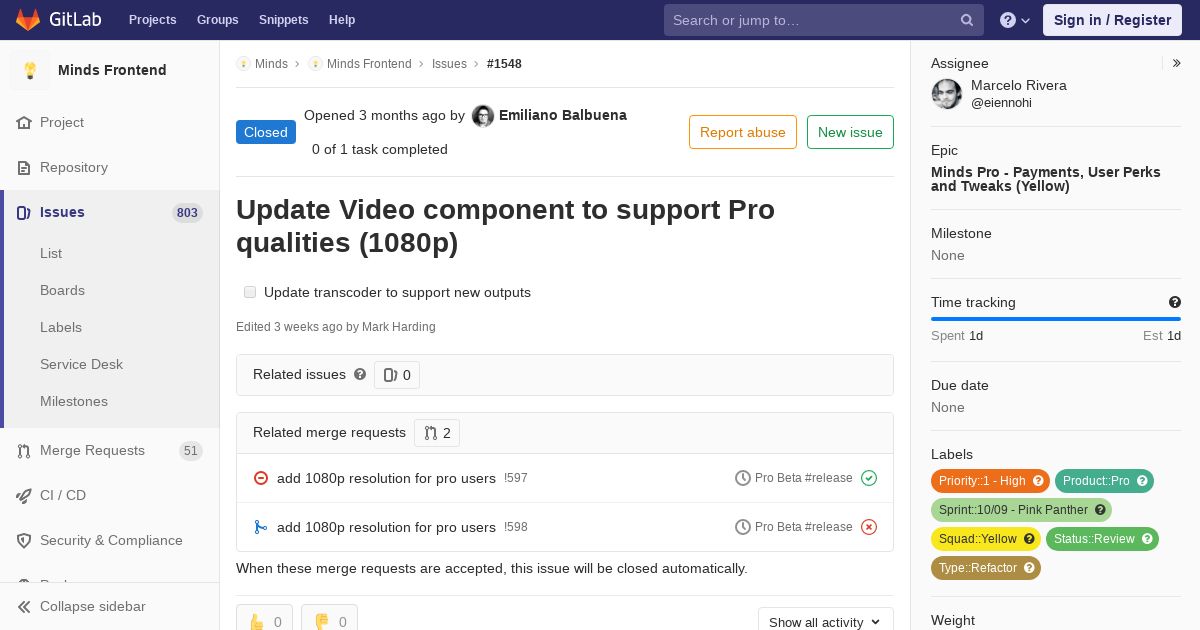
Task: Click the failed pipeline icon for !598
Action: tap(869, 527)
